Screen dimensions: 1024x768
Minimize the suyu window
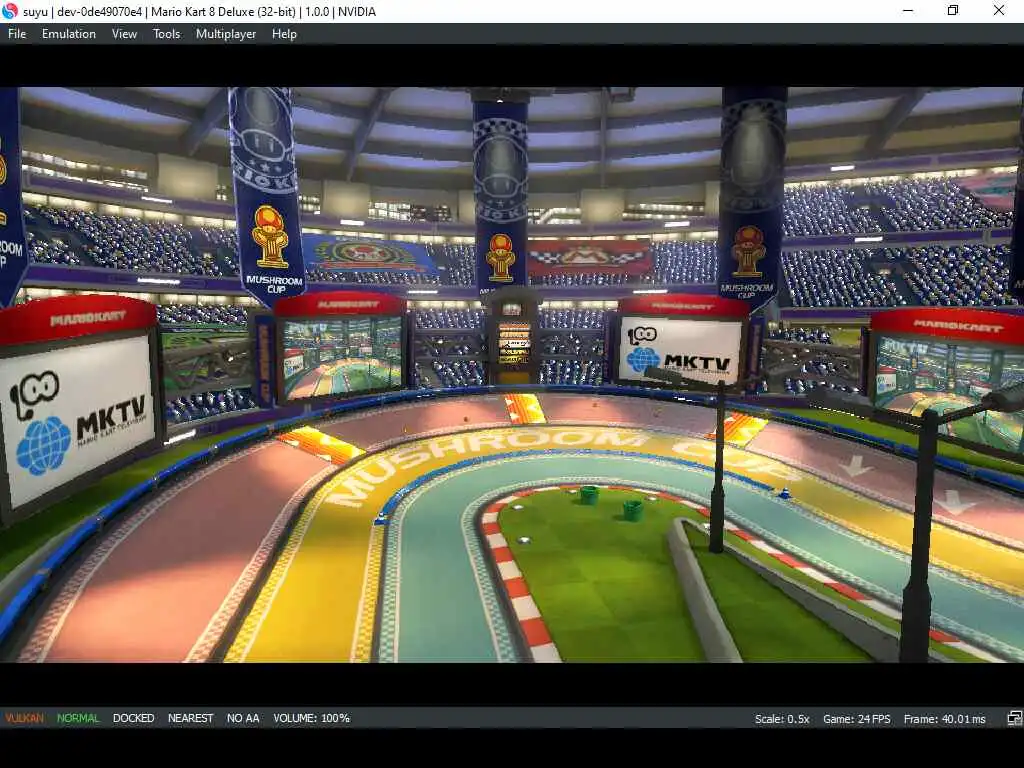908,11
